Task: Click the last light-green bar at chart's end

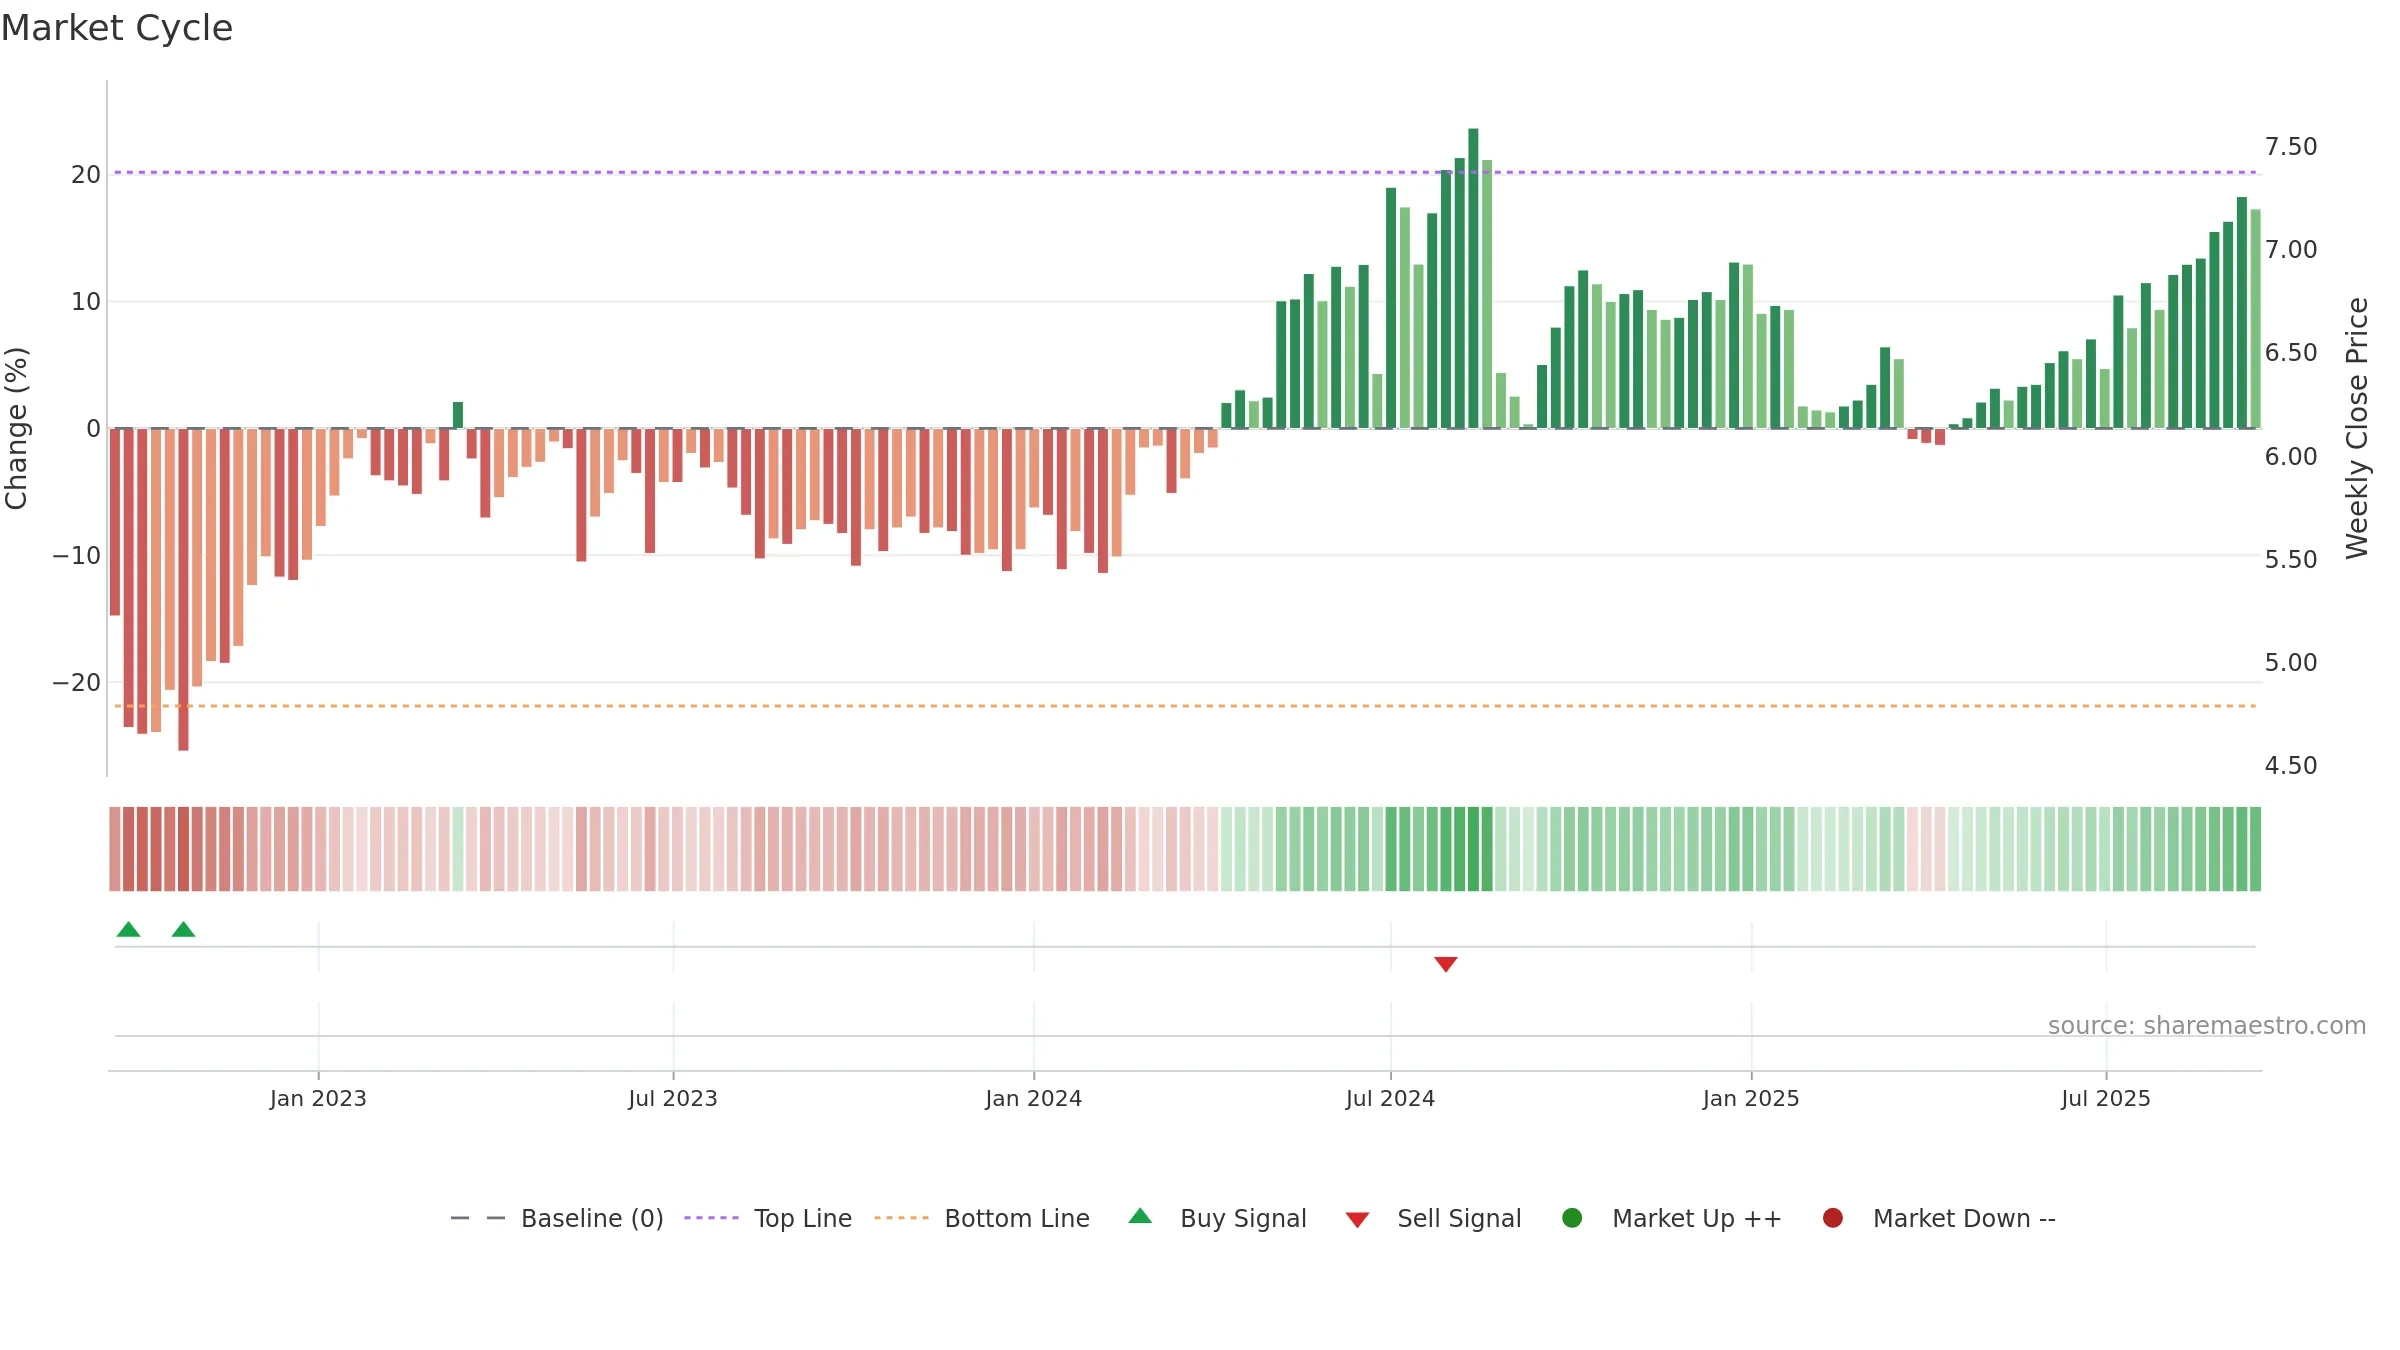Action: [x=2256, y=318]
